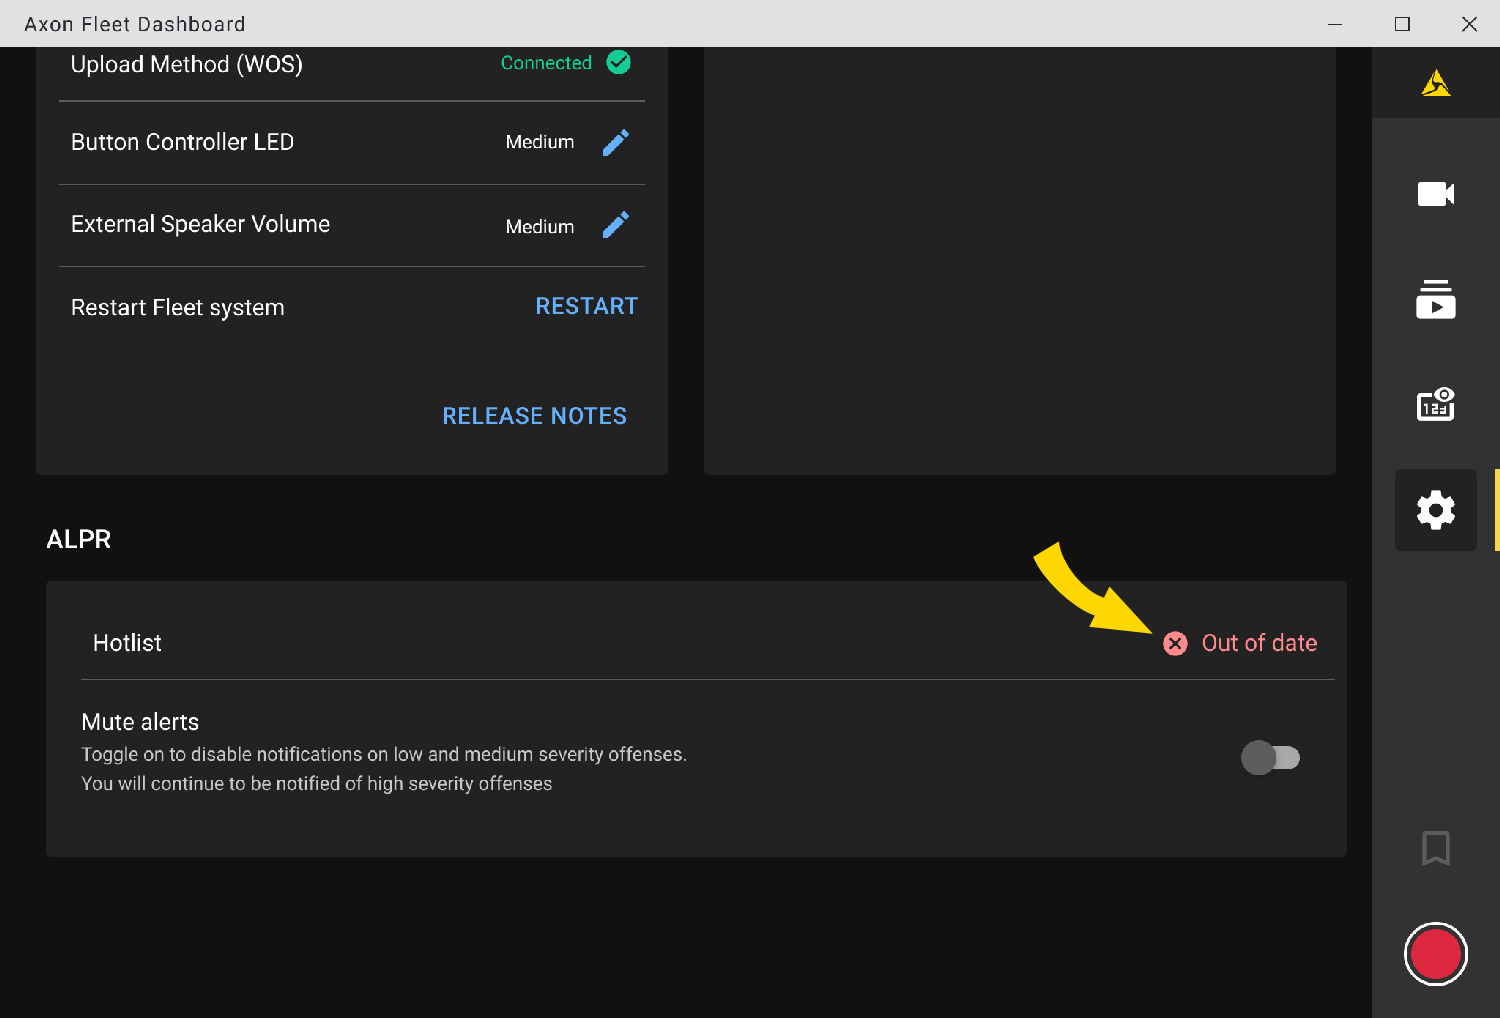The image size is (1500, 1018).
Task: Open RELEASE NOTES
Action: 534,415
